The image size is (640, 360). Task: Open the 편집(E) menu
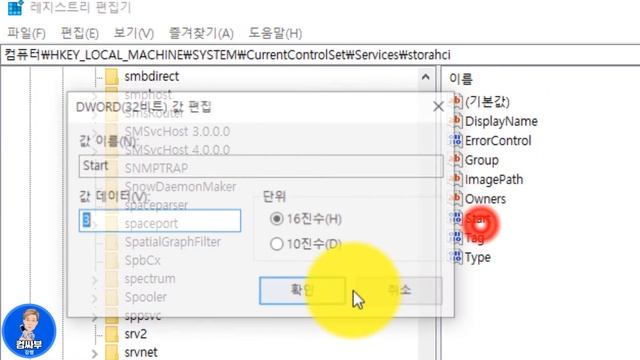(80, 33)
